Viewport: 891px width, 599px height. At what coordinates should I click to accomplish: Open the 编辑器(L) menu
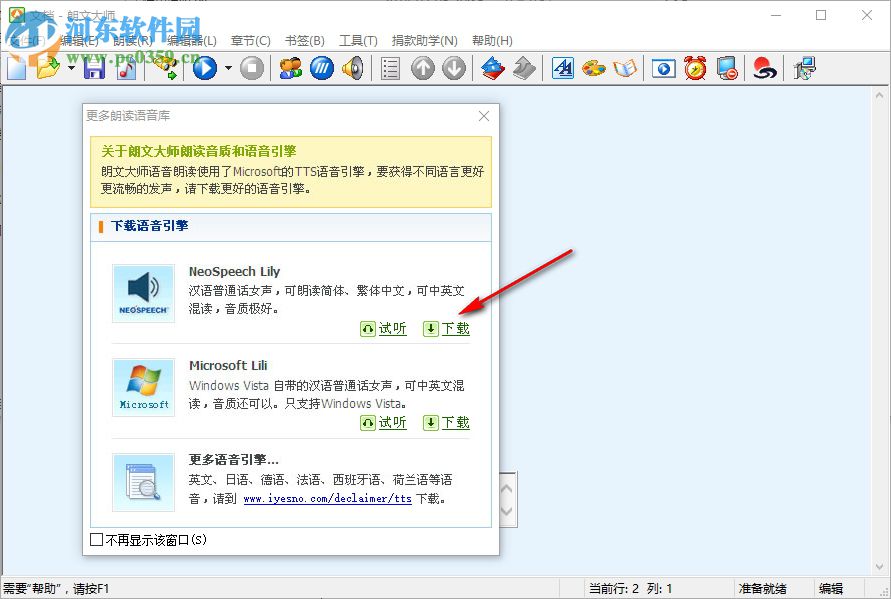coord(193,41)
